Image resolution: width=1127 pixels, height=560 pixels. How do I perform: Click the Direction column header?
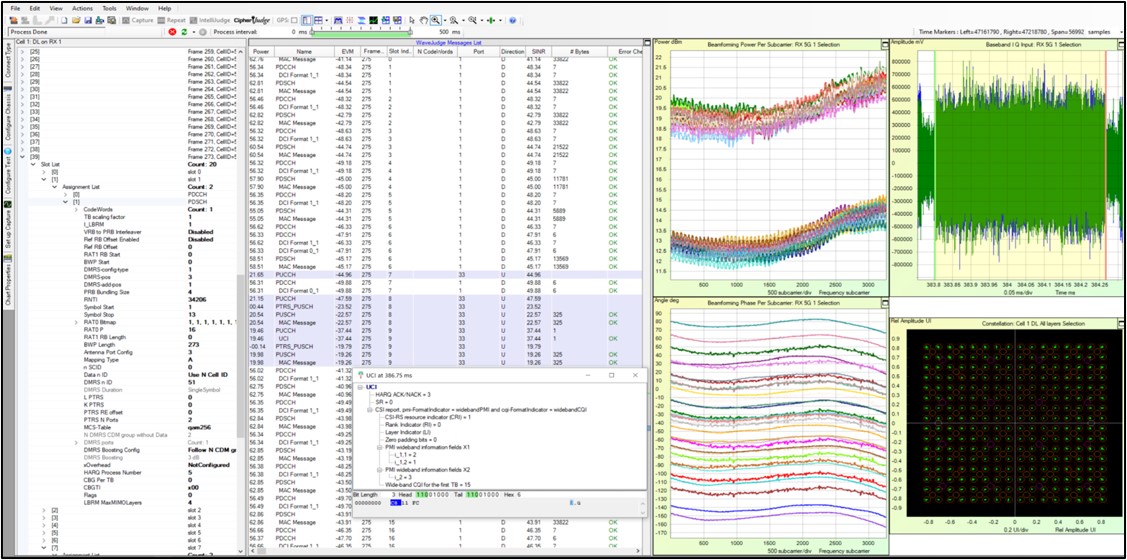pos(512,52)
